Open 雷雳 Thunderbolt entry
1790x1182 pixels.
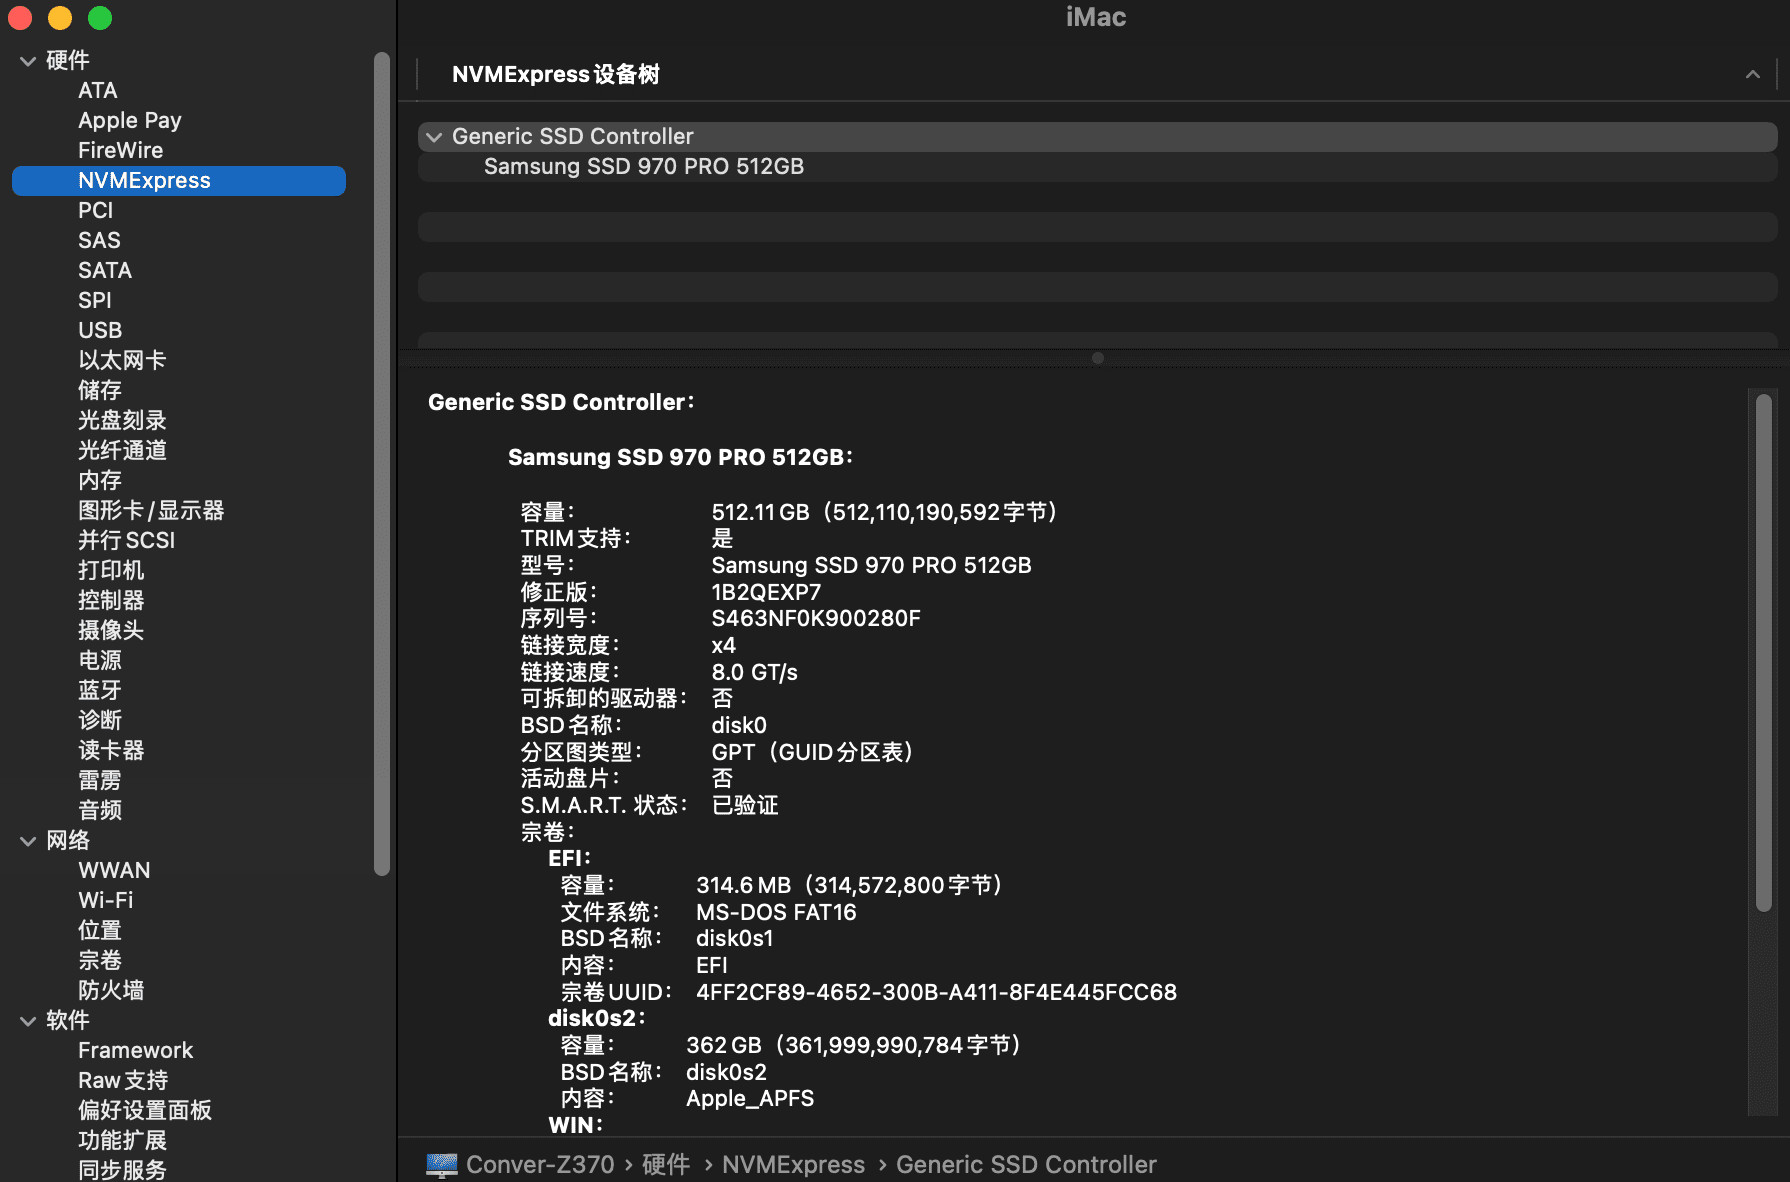pos(100,781)
